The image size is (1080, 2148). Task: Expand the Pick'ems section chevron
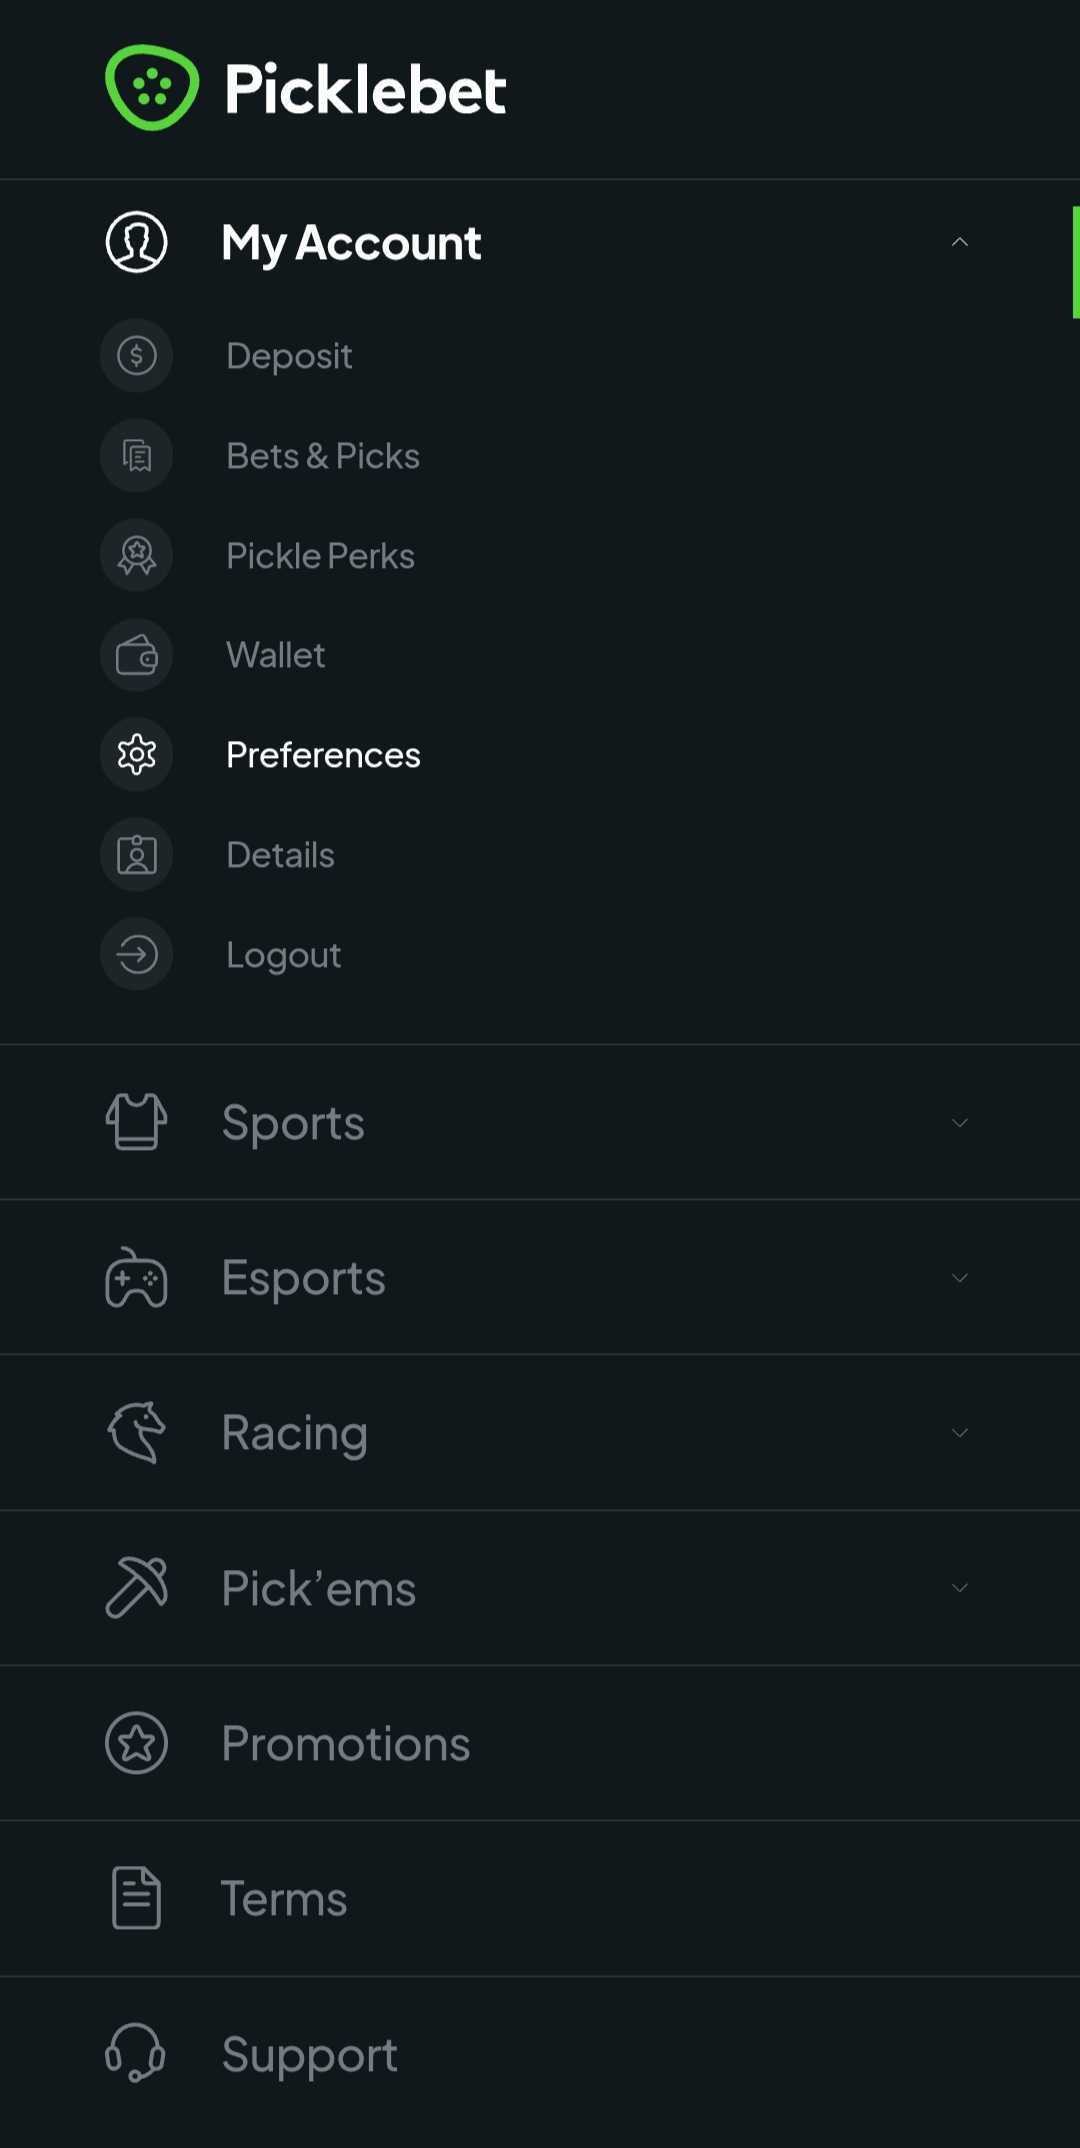[x=959, y=1588]
